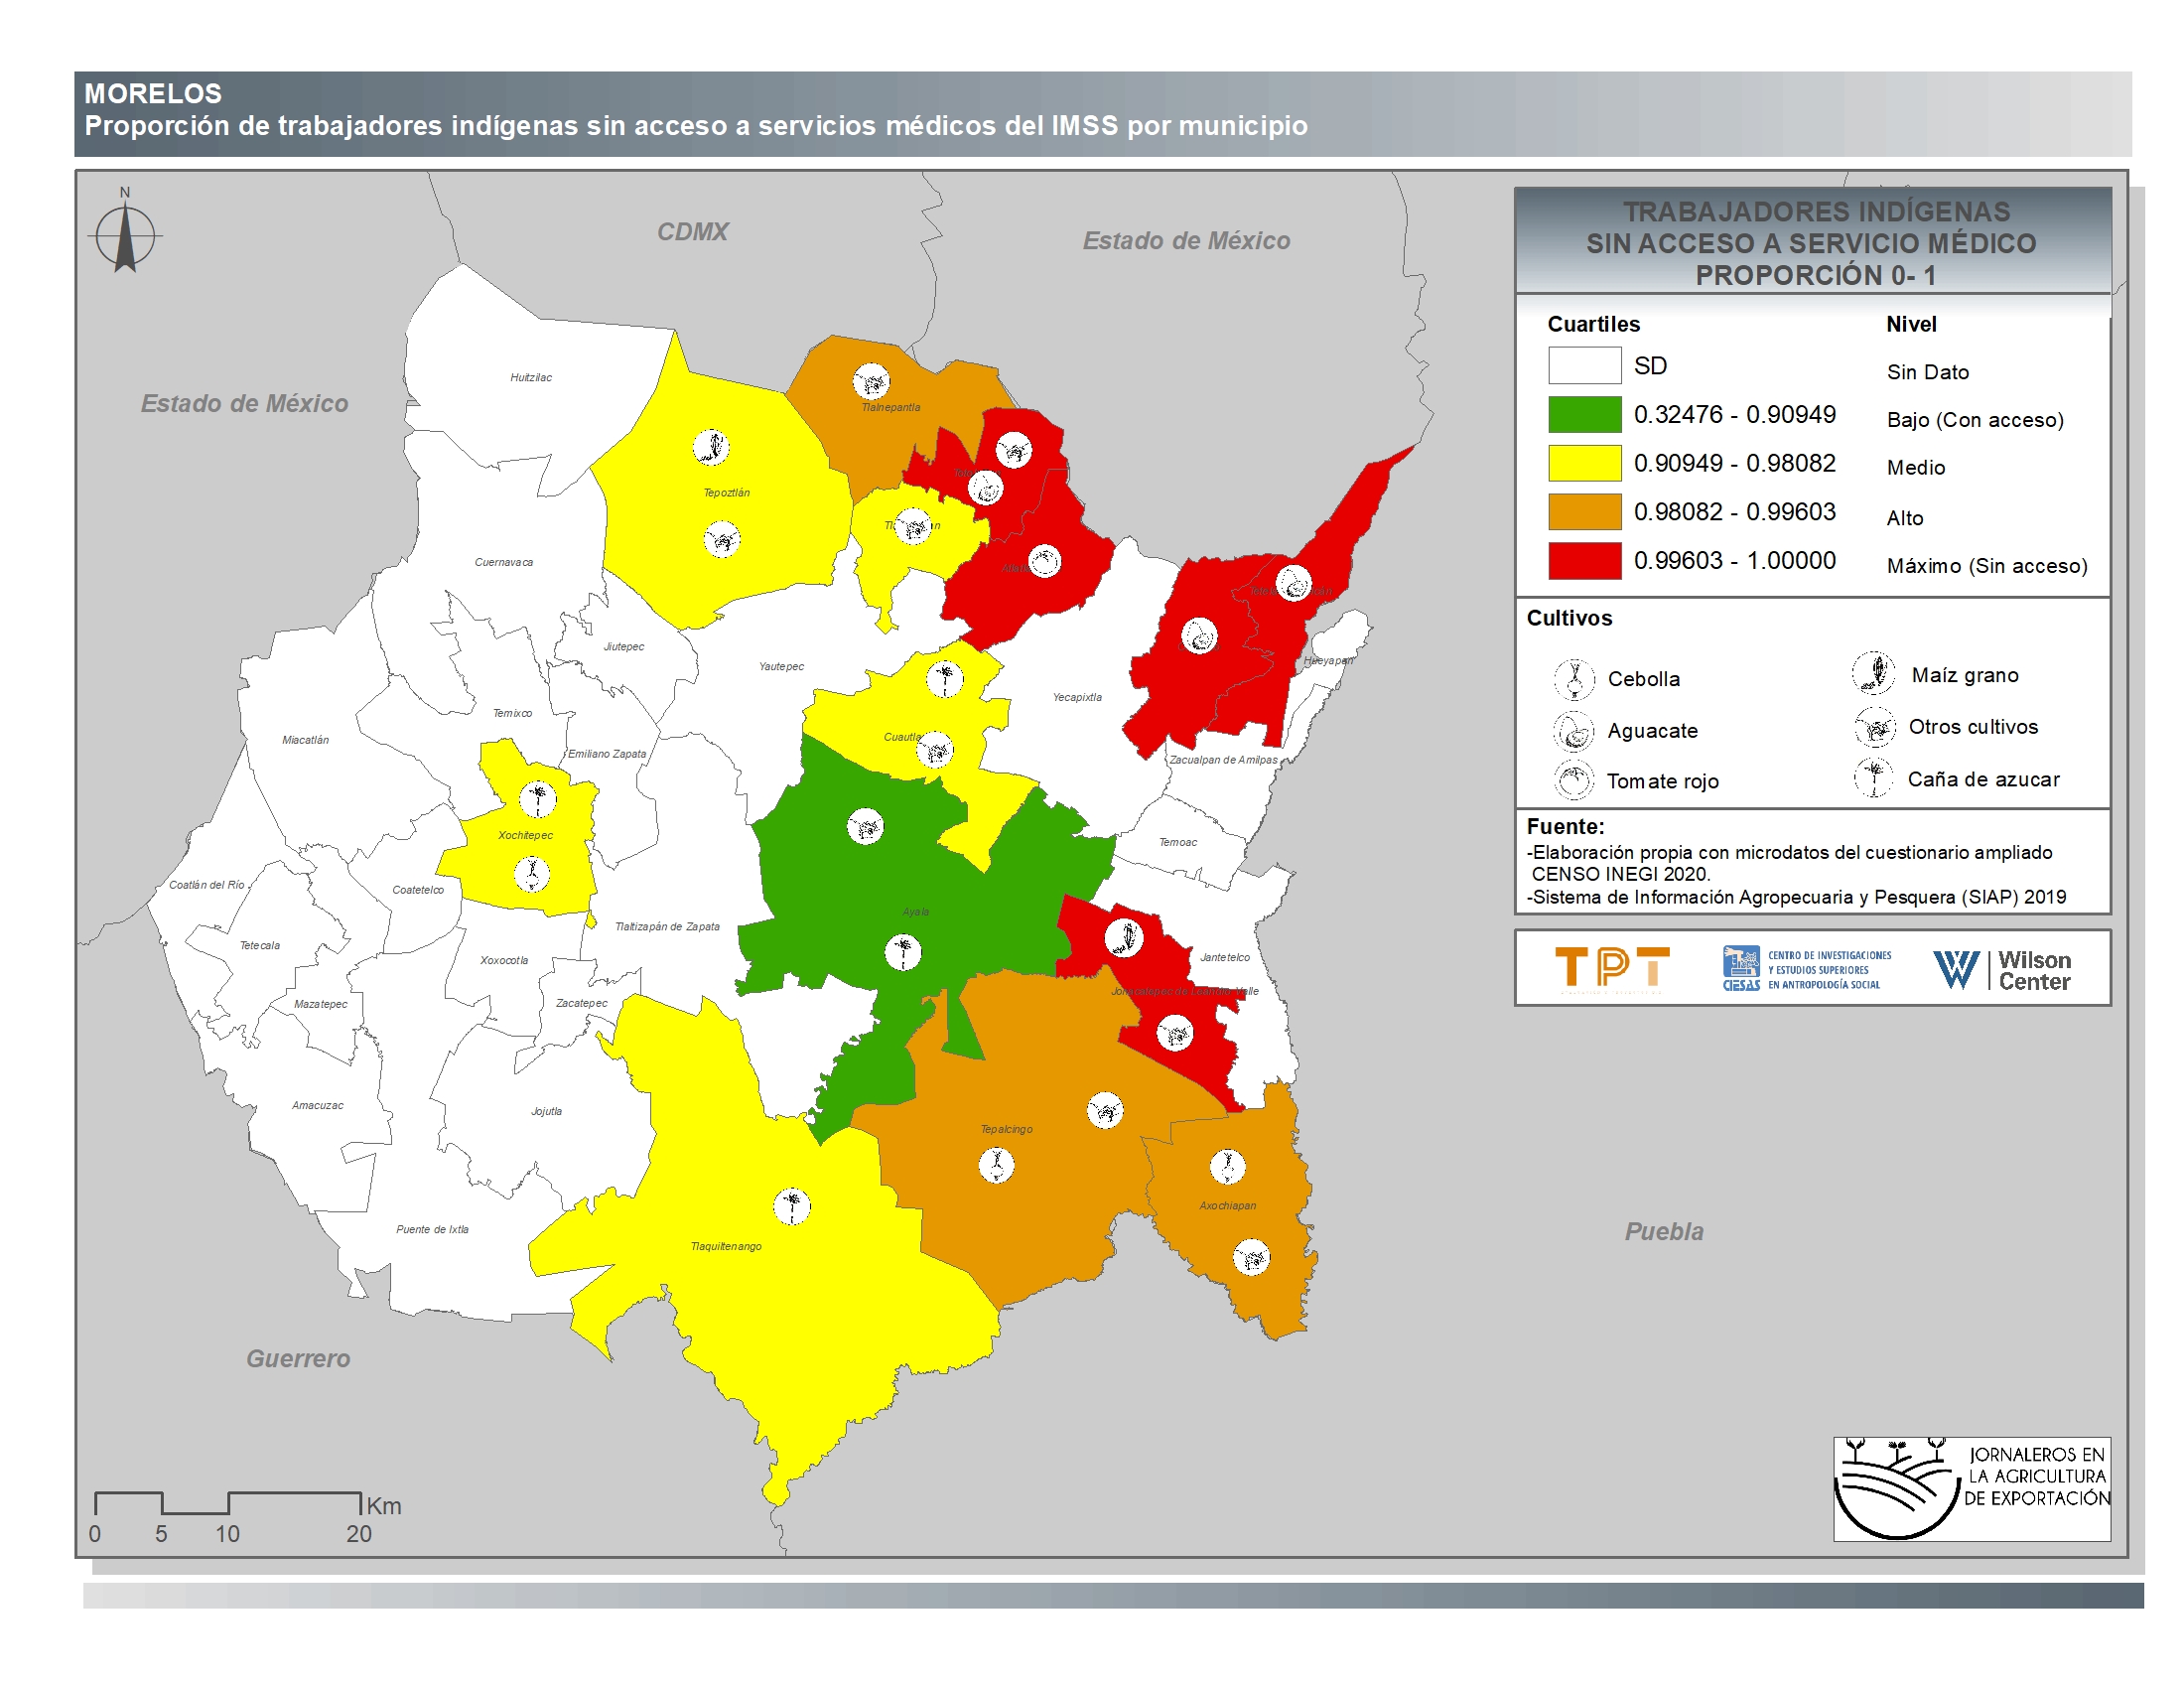Click the Tlaquiltenango municipality label
Viewport: 2184px width, 1688px height.
[726, 1246]
